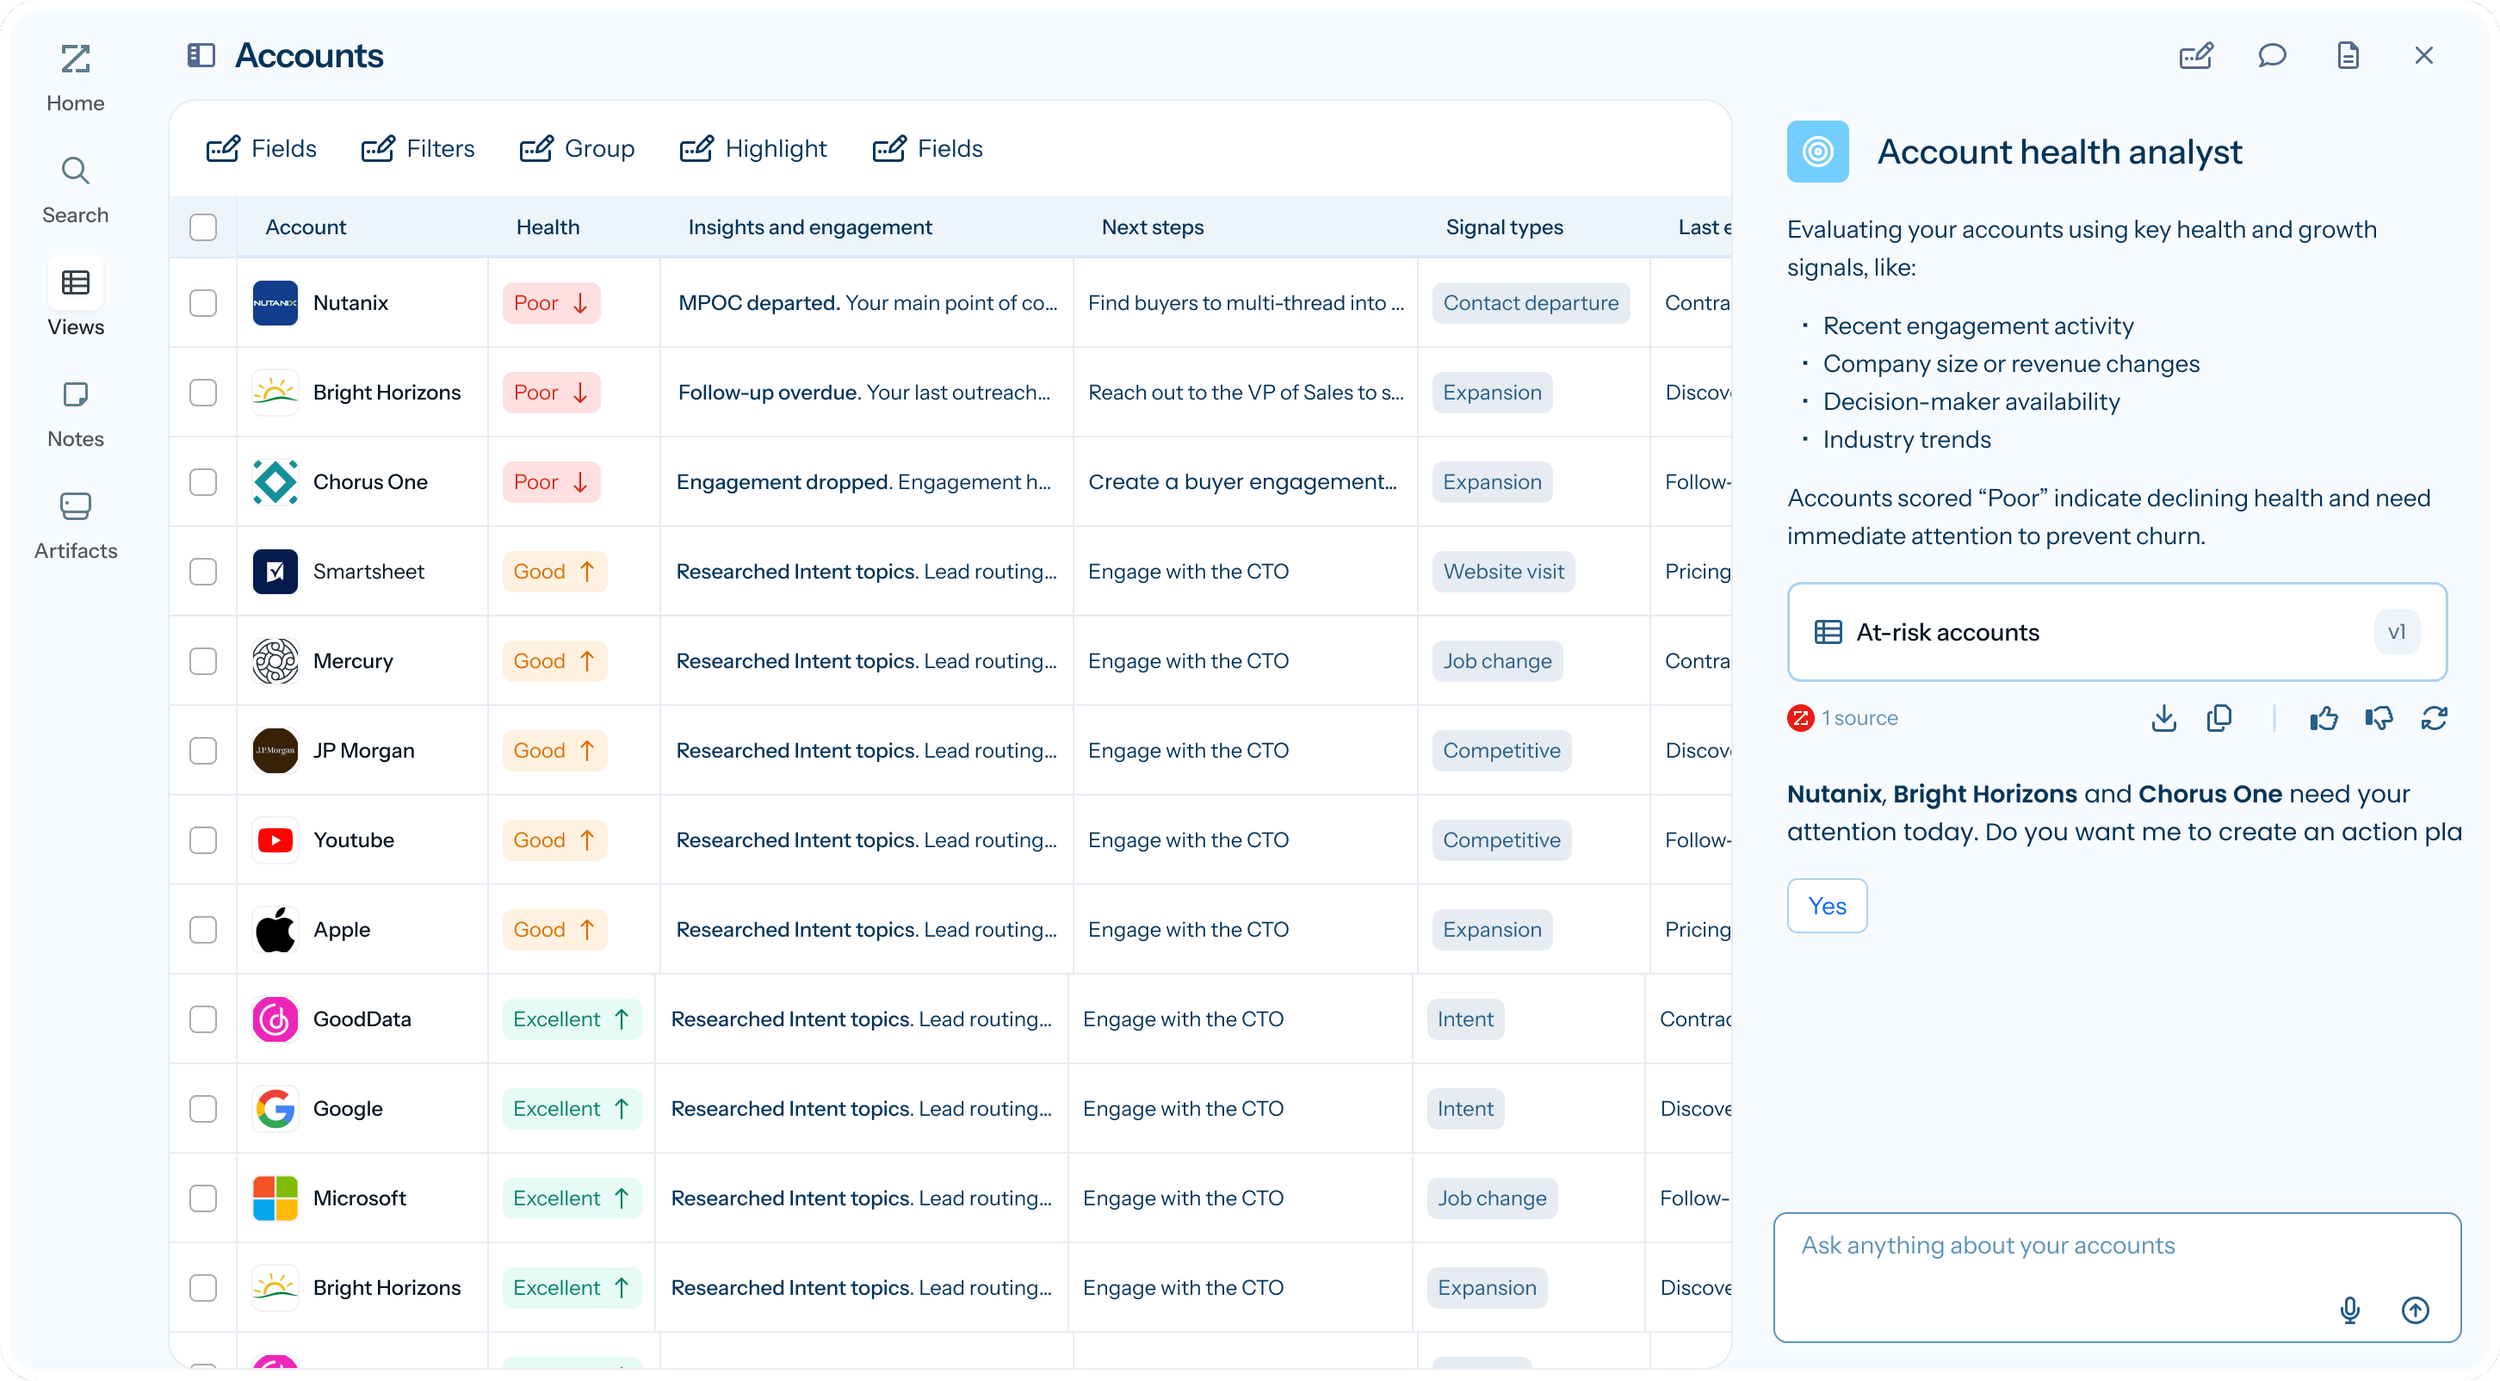Screen dimensions: 2500x1381
Task: Copy the analyst response
Action: click(x=2219, y=718)
